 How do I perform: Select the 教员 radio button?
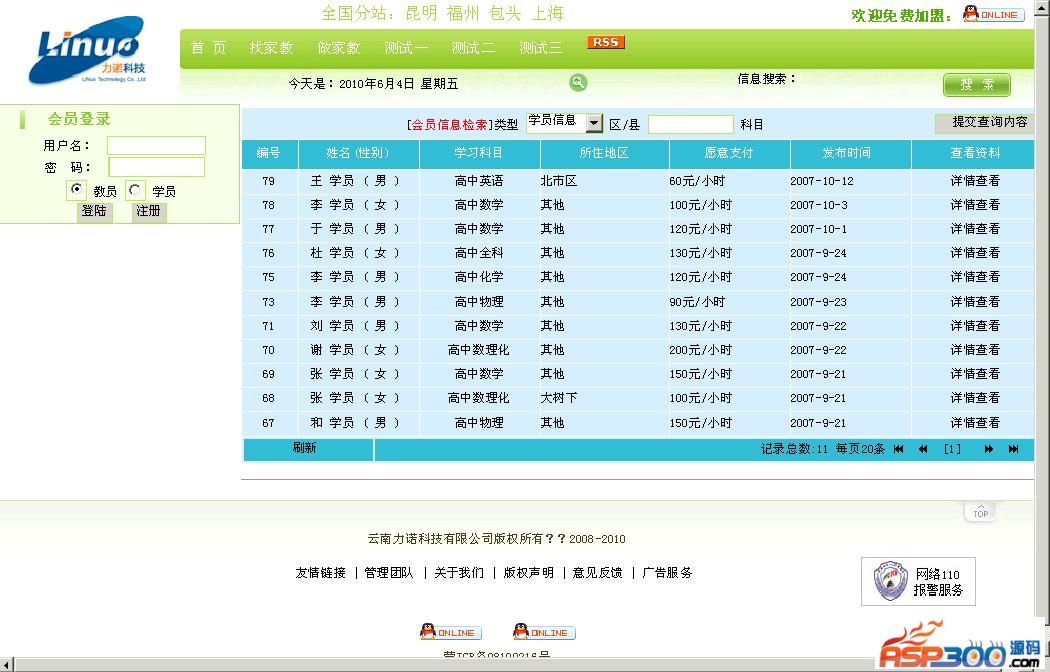click(x=77, y=189)
